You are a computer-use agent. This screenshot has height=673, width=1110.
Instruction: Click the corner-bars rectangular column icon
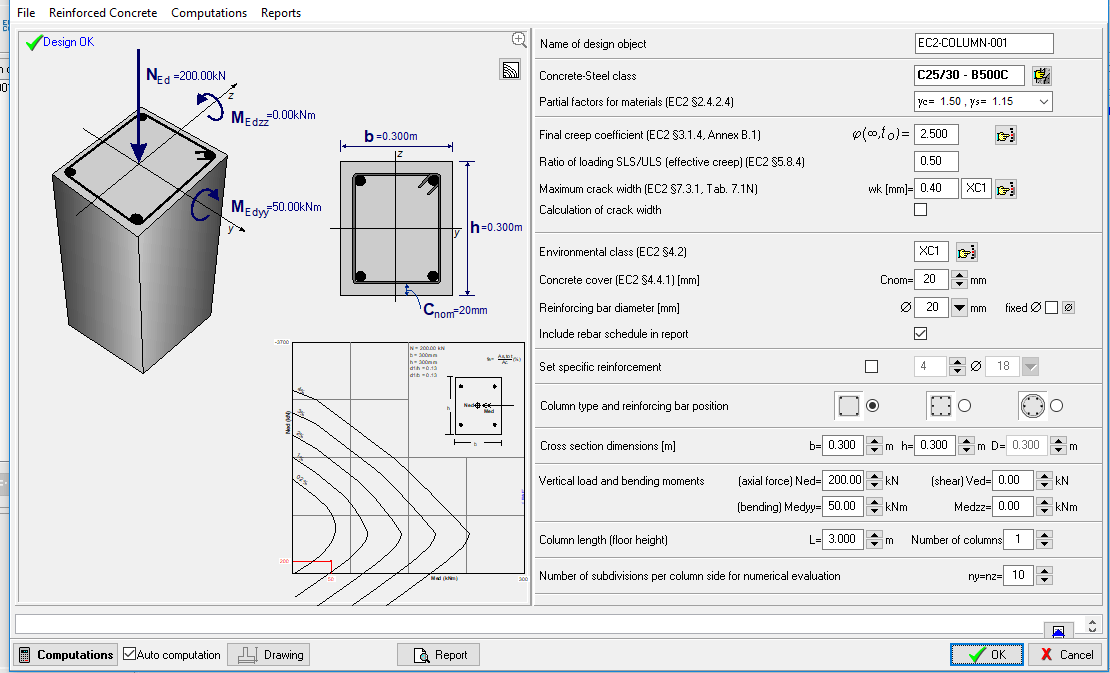(x=849, y=405)
